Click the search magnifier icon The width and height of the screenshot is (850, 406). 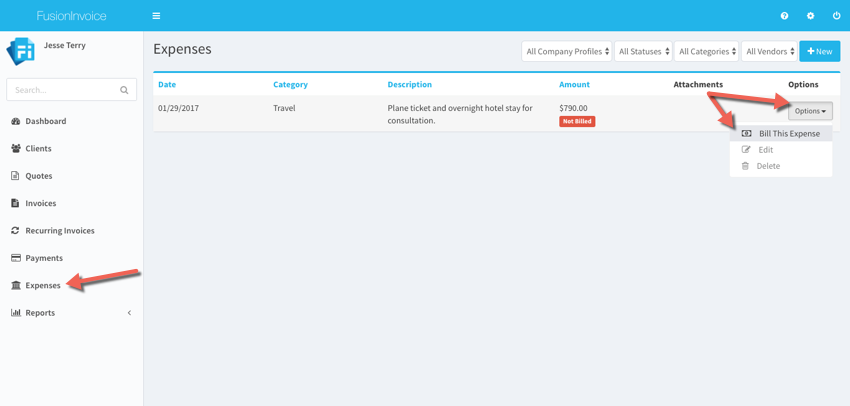[x=124, y=90]
